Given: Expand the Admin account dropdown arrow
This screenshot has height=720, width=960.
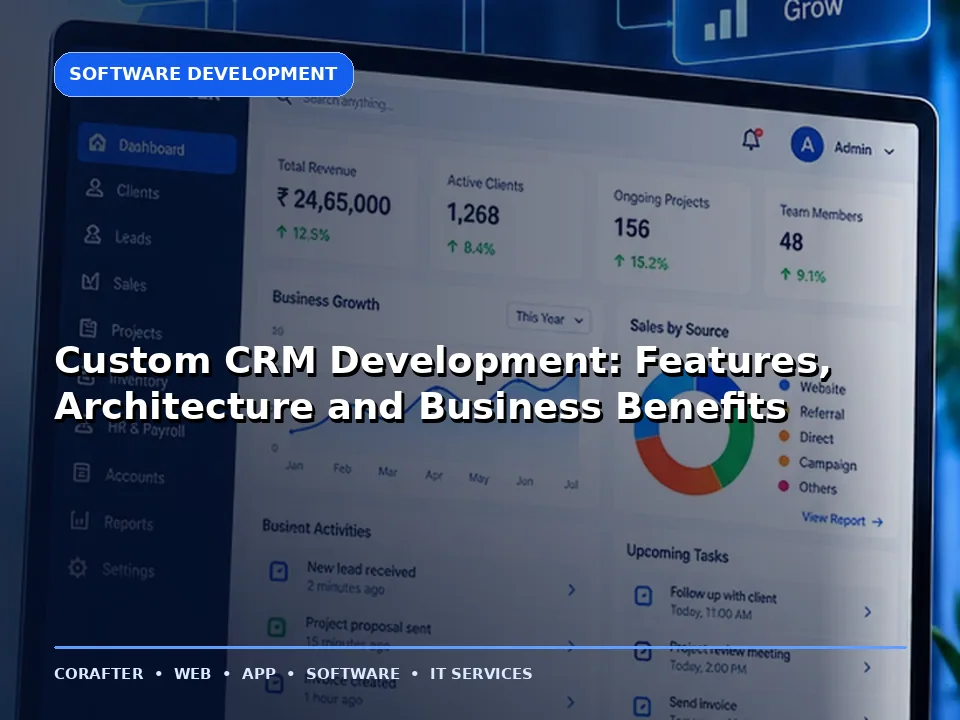Looking at the screenshot, I should pos(889,151).
